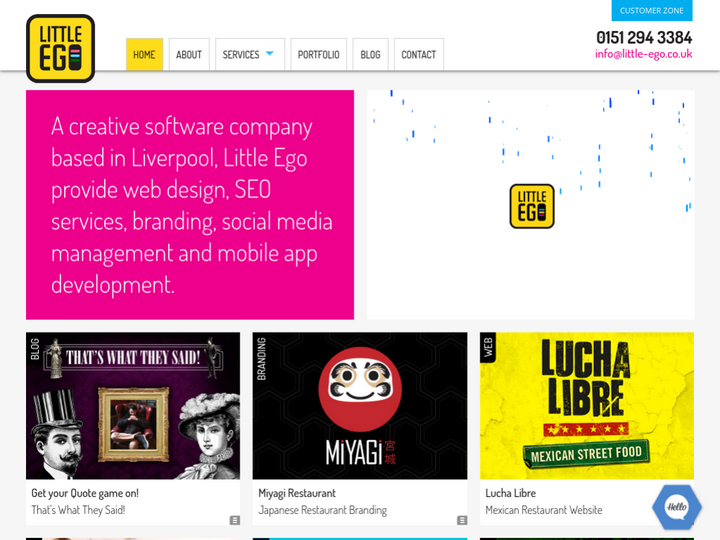Expand the Services dropdown arrow

(x=269, y=54)
